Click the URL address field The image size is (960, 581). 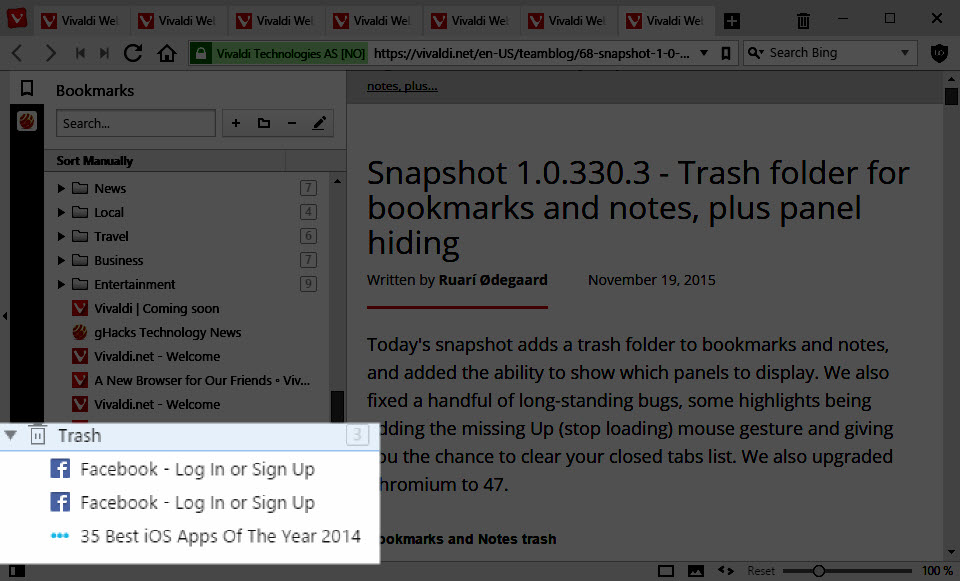tap(530, 53)
